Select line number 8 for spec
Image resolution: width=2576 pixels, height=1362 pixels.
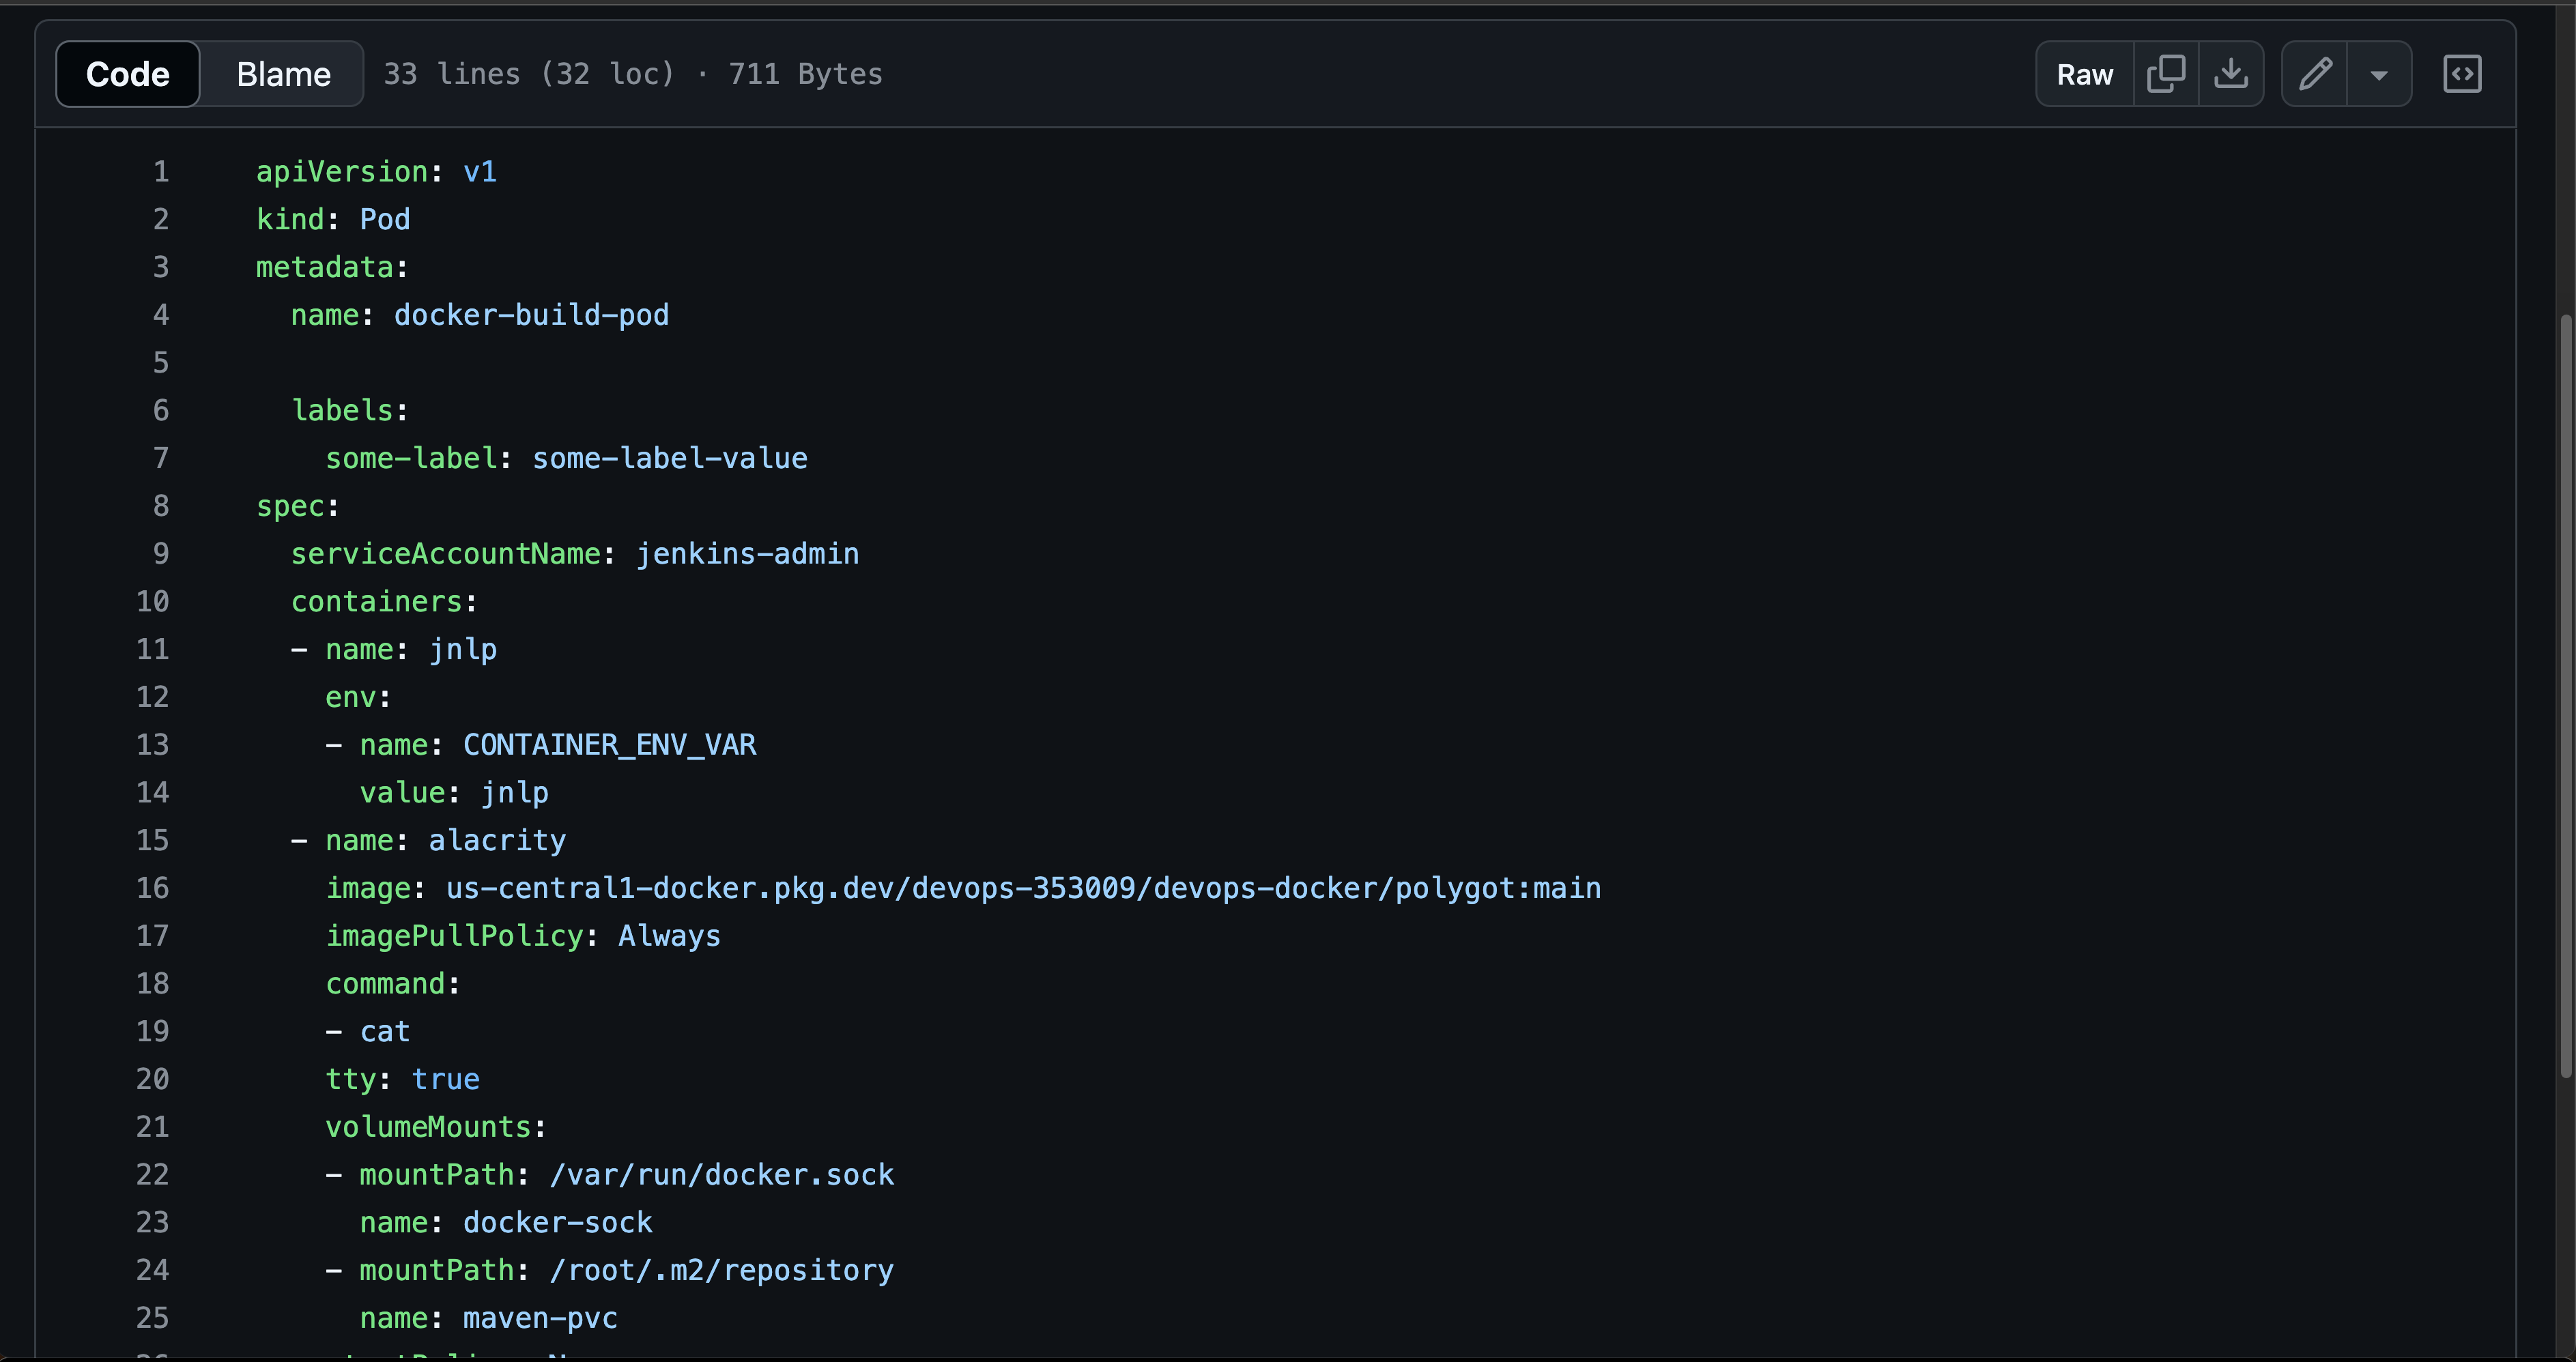click(x=161, y=506)
